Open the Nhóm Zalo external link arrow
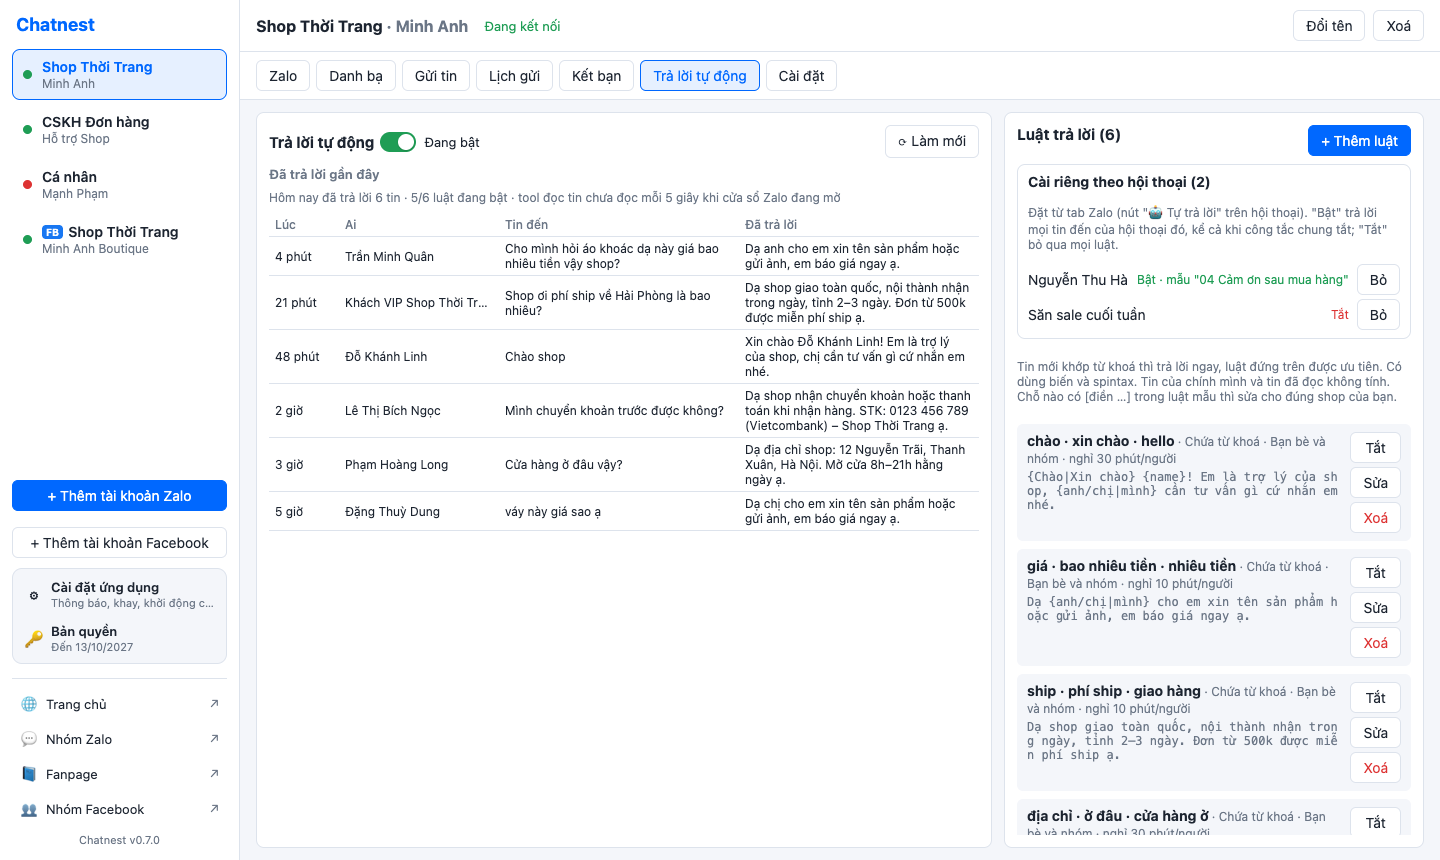1440x860 pixels. pos(214,739)
